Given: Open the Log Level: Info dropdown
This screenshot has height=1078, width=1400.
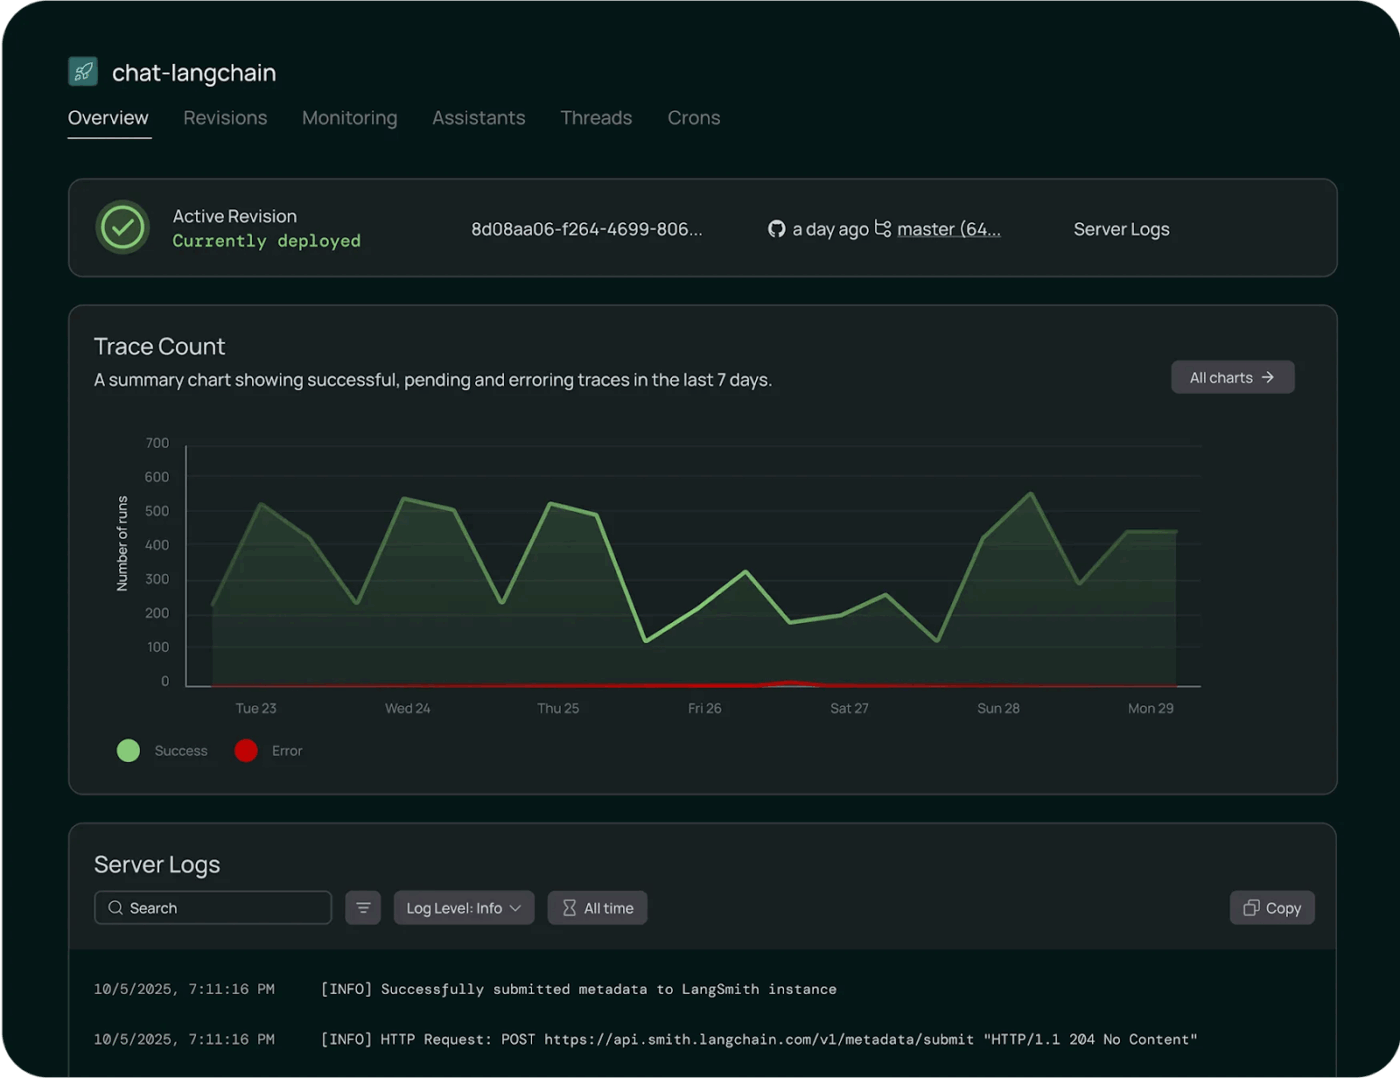Looking at the screenshot, I should (x=463, y=907).
